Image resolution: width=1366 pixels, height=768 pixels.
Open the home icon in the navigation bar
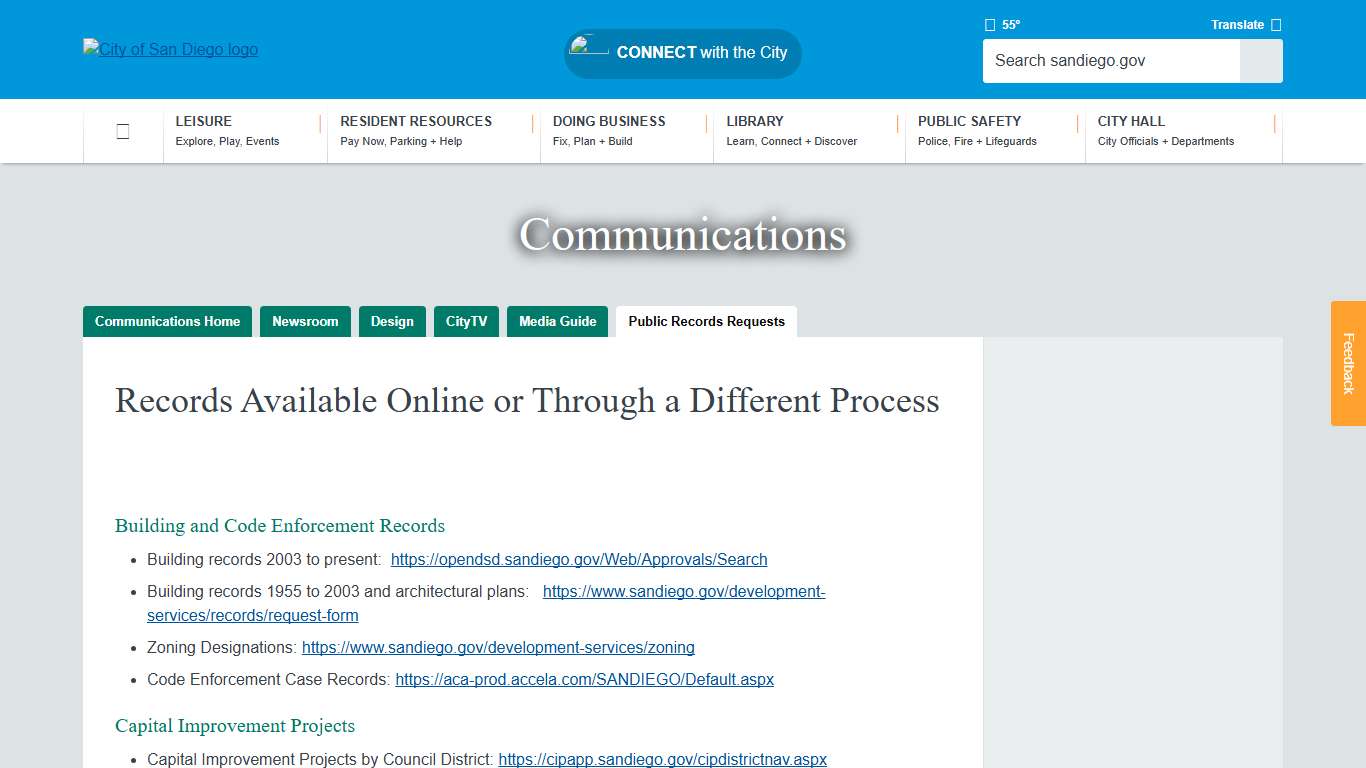[122, 130]
